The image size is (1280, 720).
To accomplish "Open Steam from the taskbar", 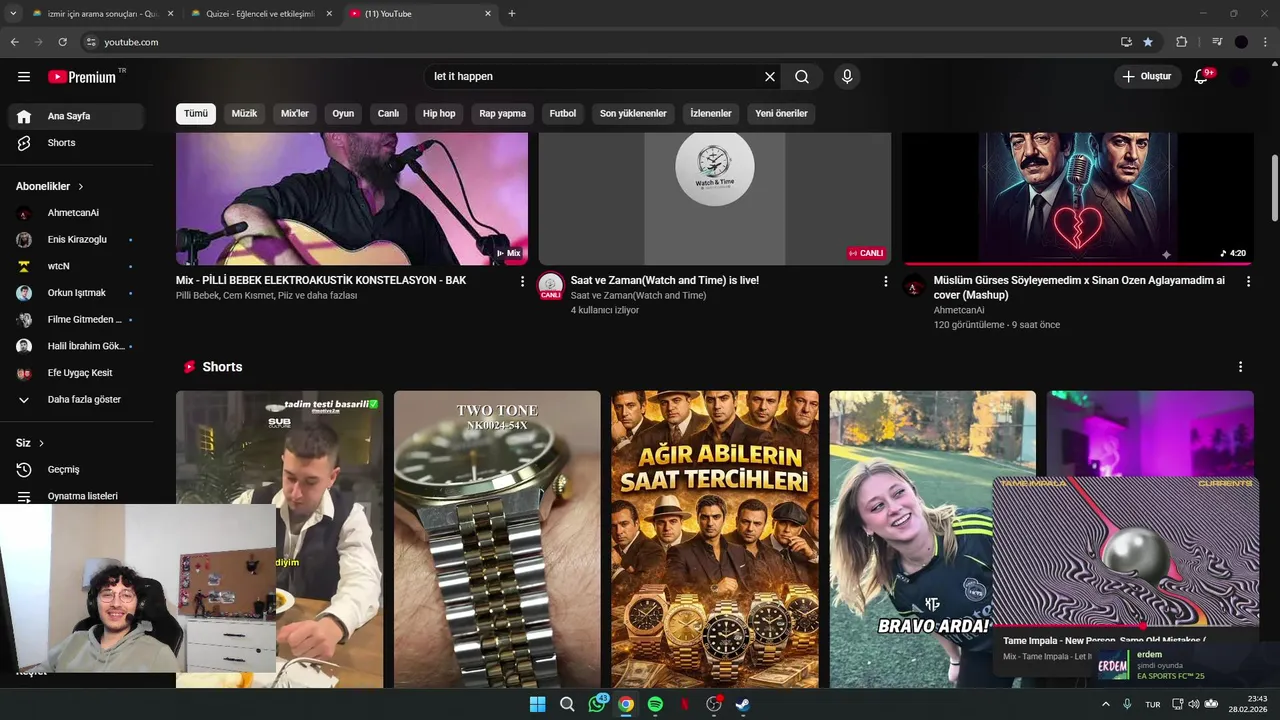I will [743, 704].
